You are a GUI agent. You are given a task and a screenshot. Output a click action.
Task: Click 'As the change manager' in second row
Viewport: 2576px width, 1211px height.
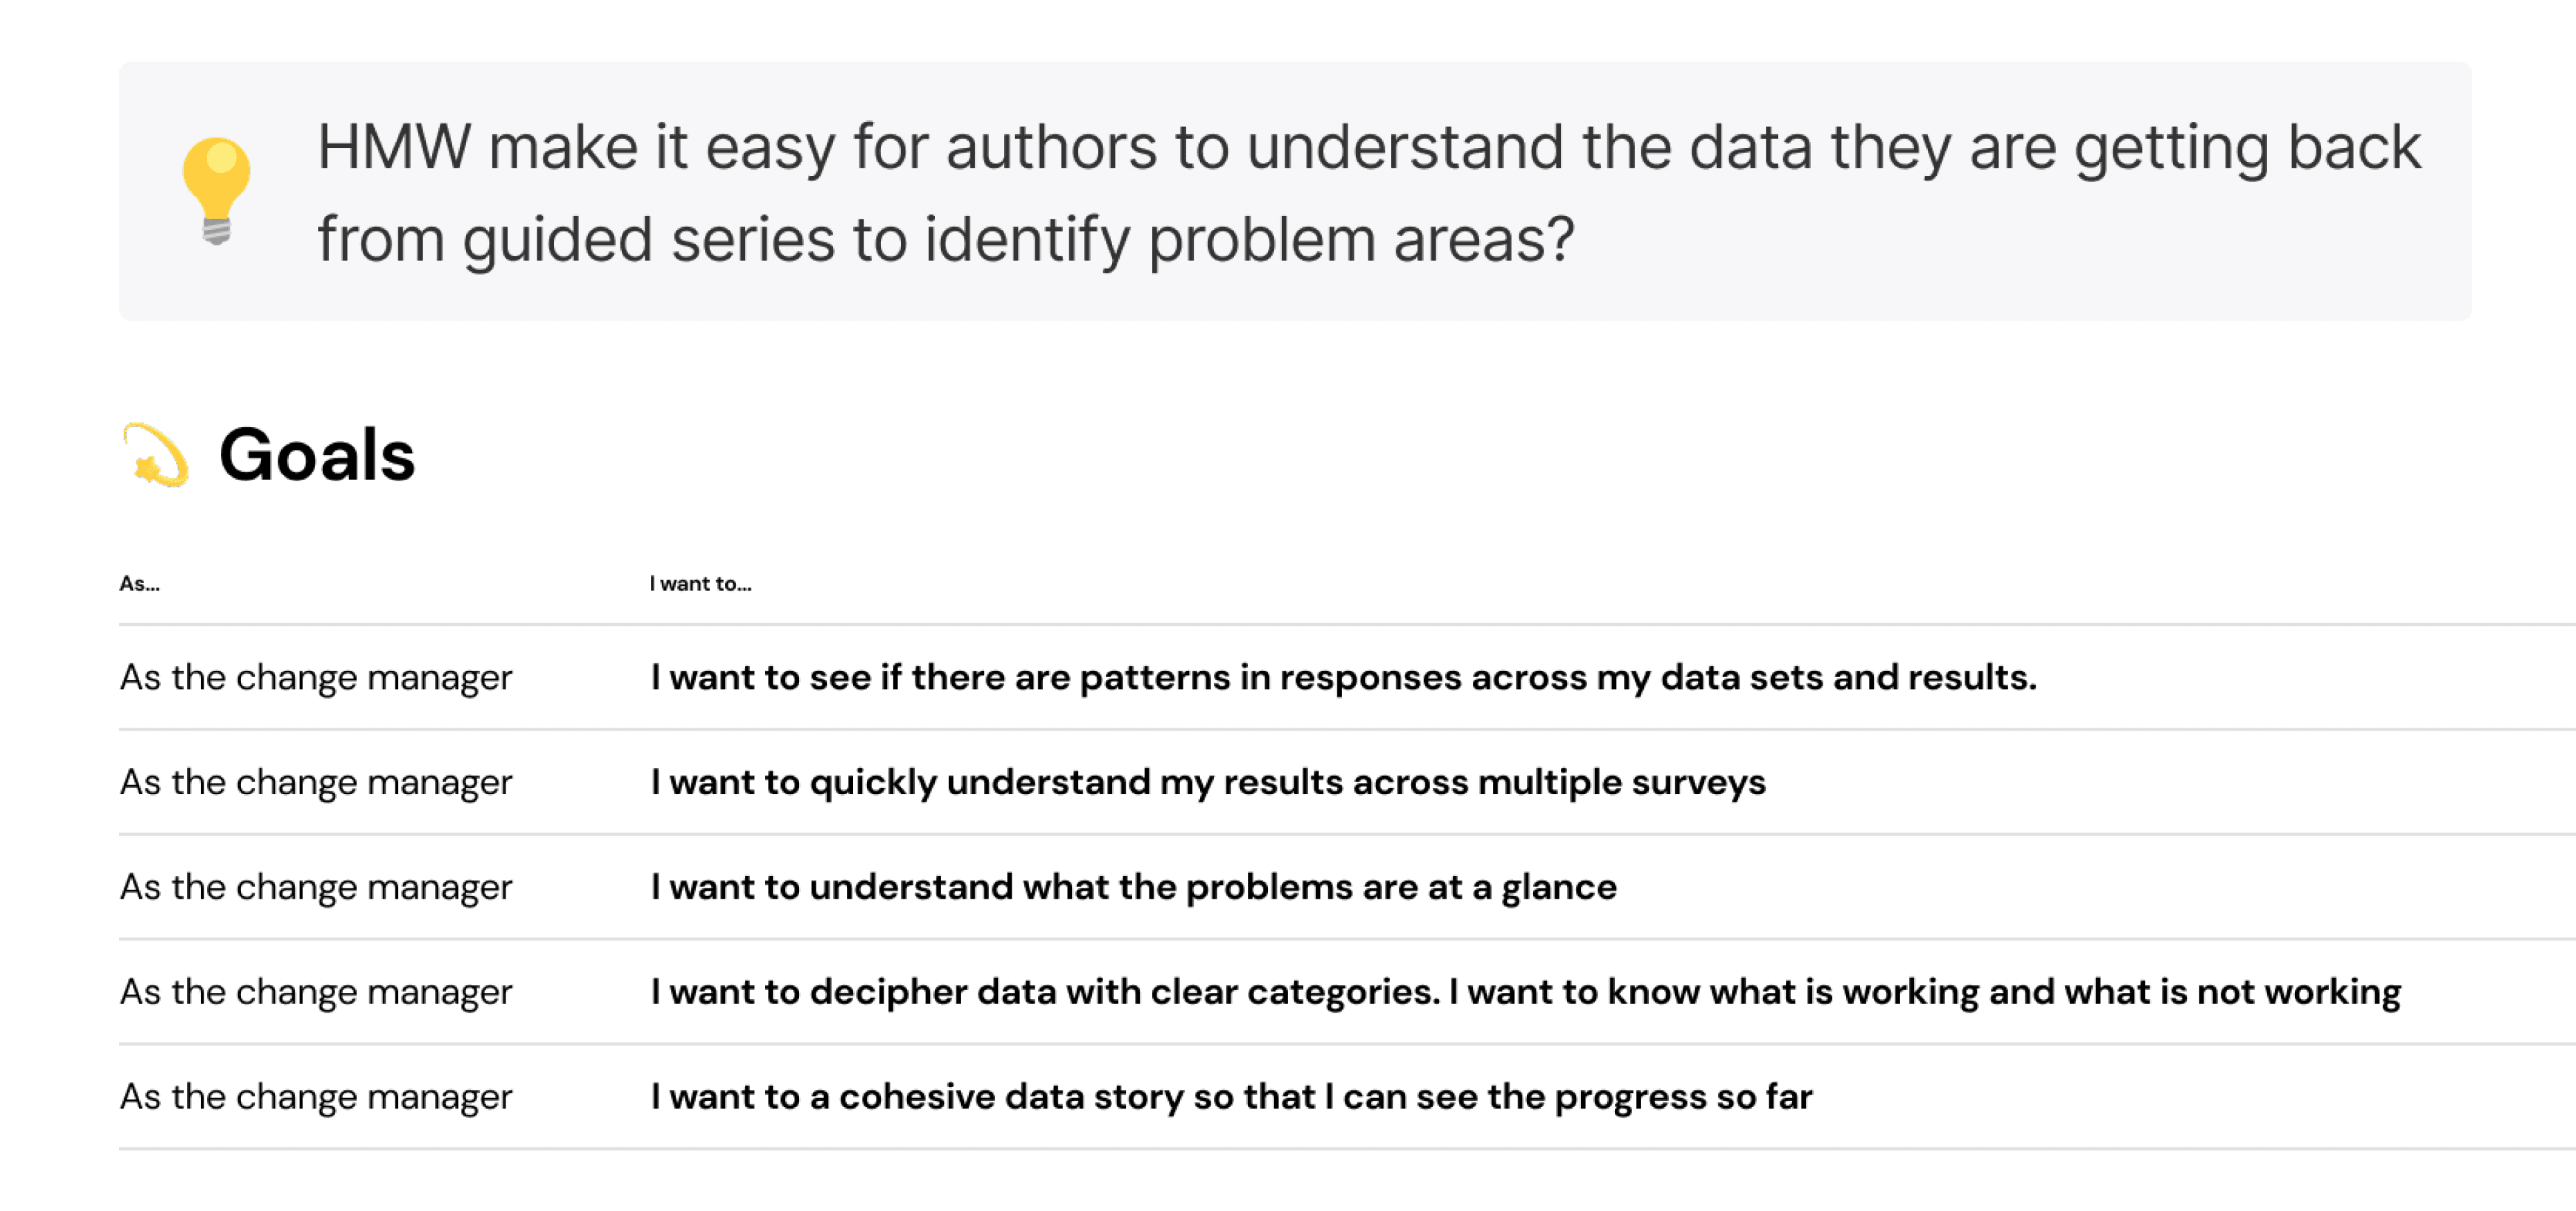click(x=316, y=783)
